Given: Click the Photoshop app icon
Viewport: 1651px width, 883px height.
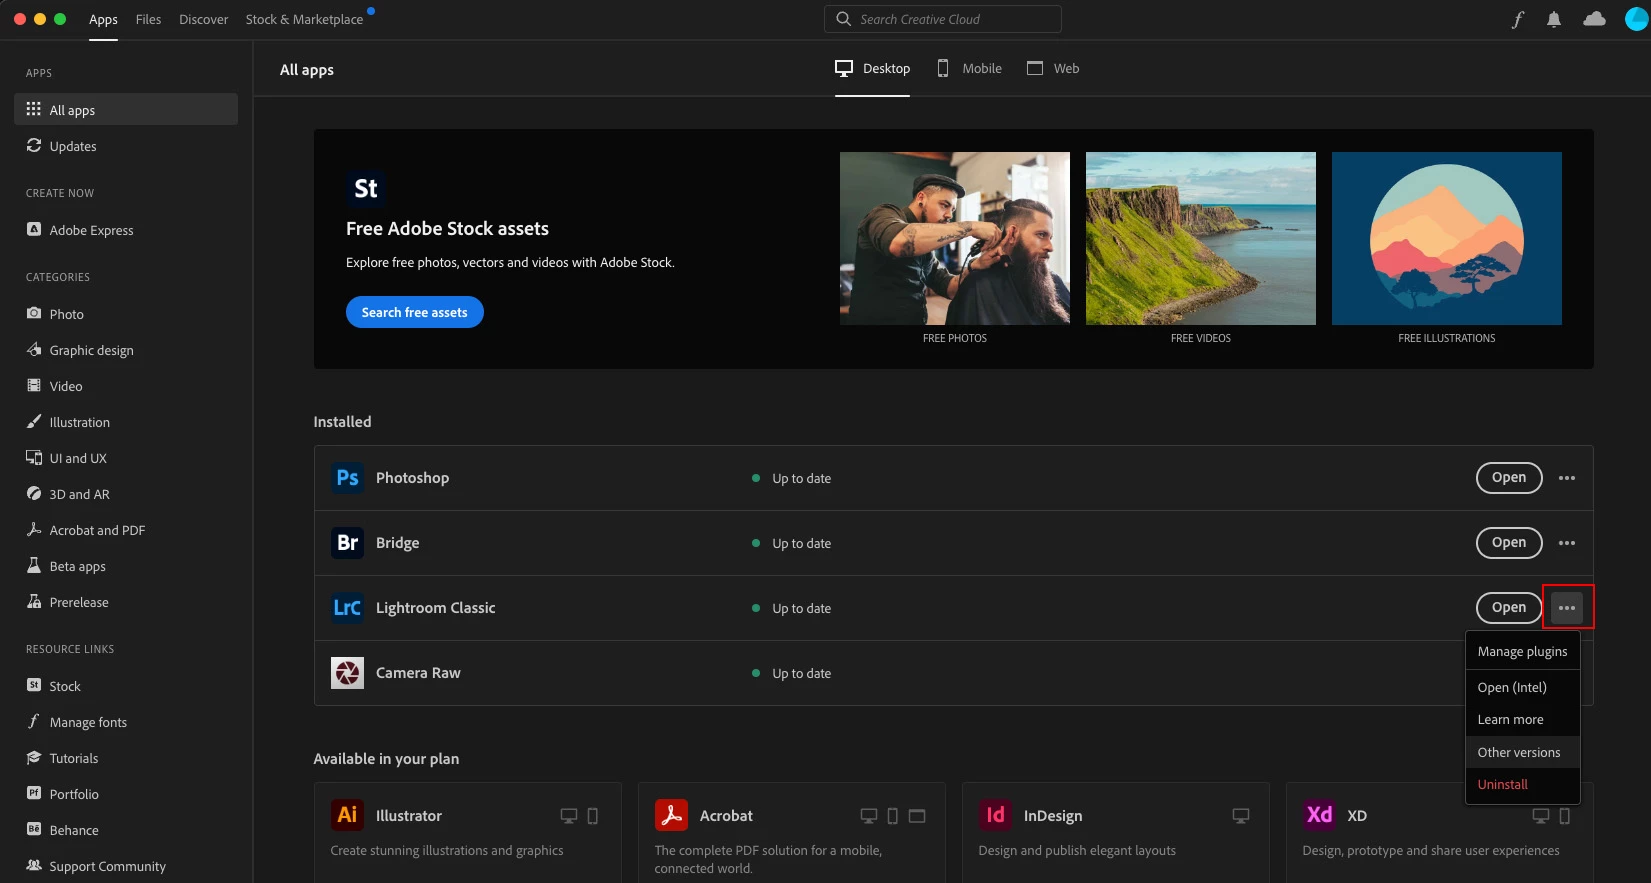Looking at the screenshot, I should [347, 478].
